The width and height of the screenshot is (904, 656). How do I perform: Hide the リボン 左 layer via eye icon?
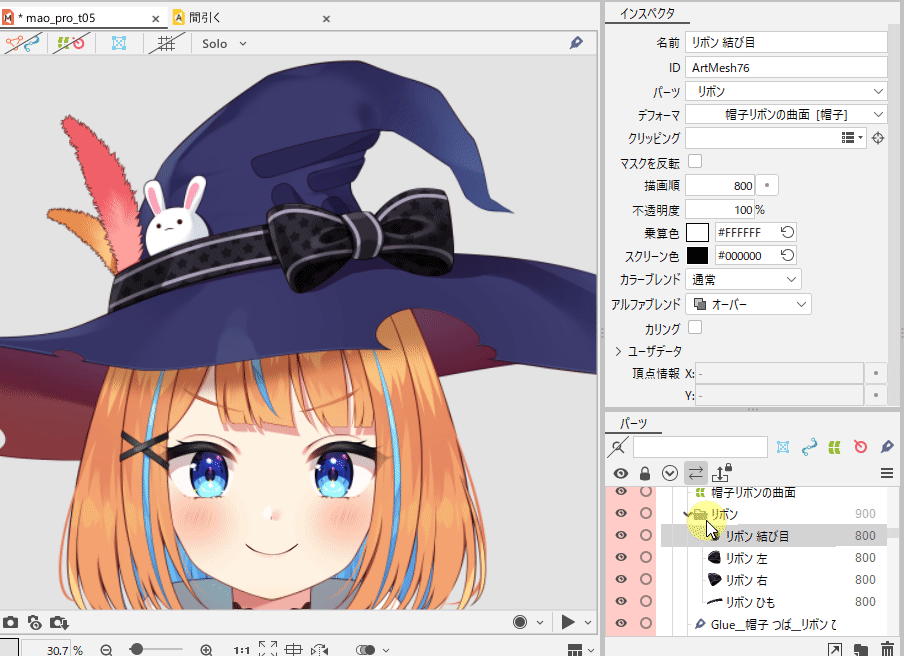pyautogui.click(x=621, y=558)
